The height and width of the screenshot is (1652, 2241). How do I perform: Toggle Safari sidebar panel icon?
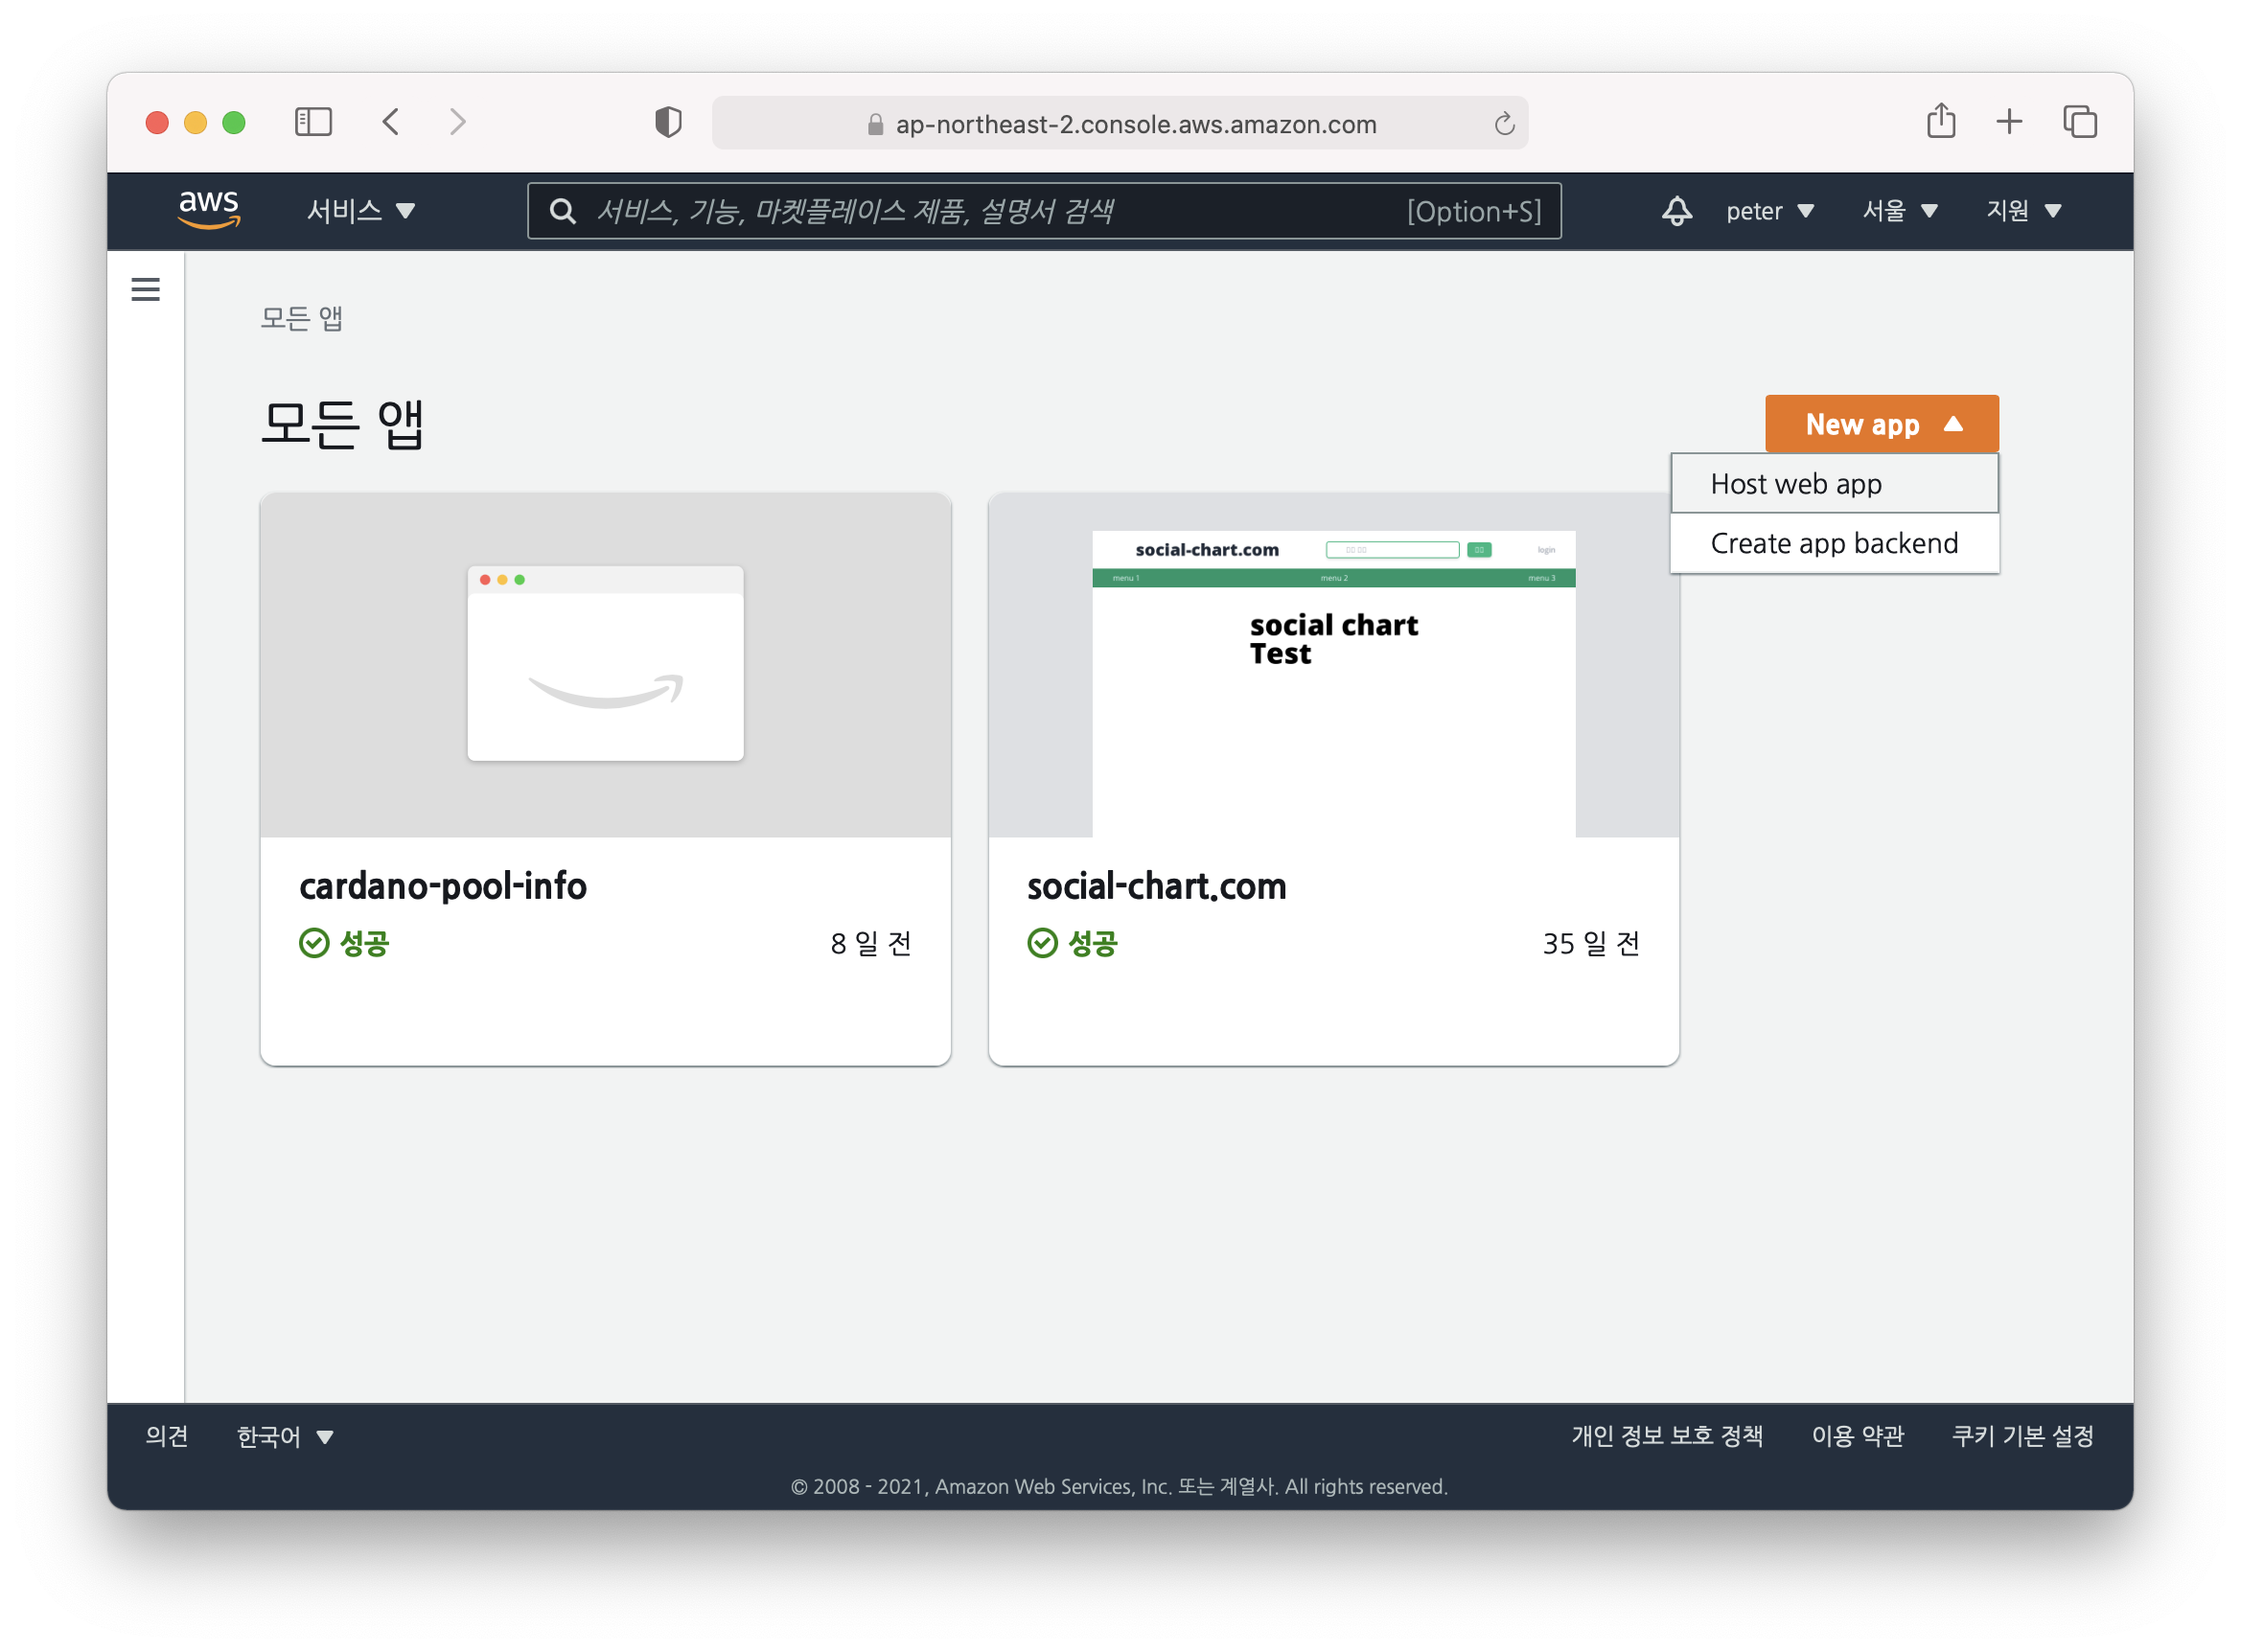coord(313,122)
